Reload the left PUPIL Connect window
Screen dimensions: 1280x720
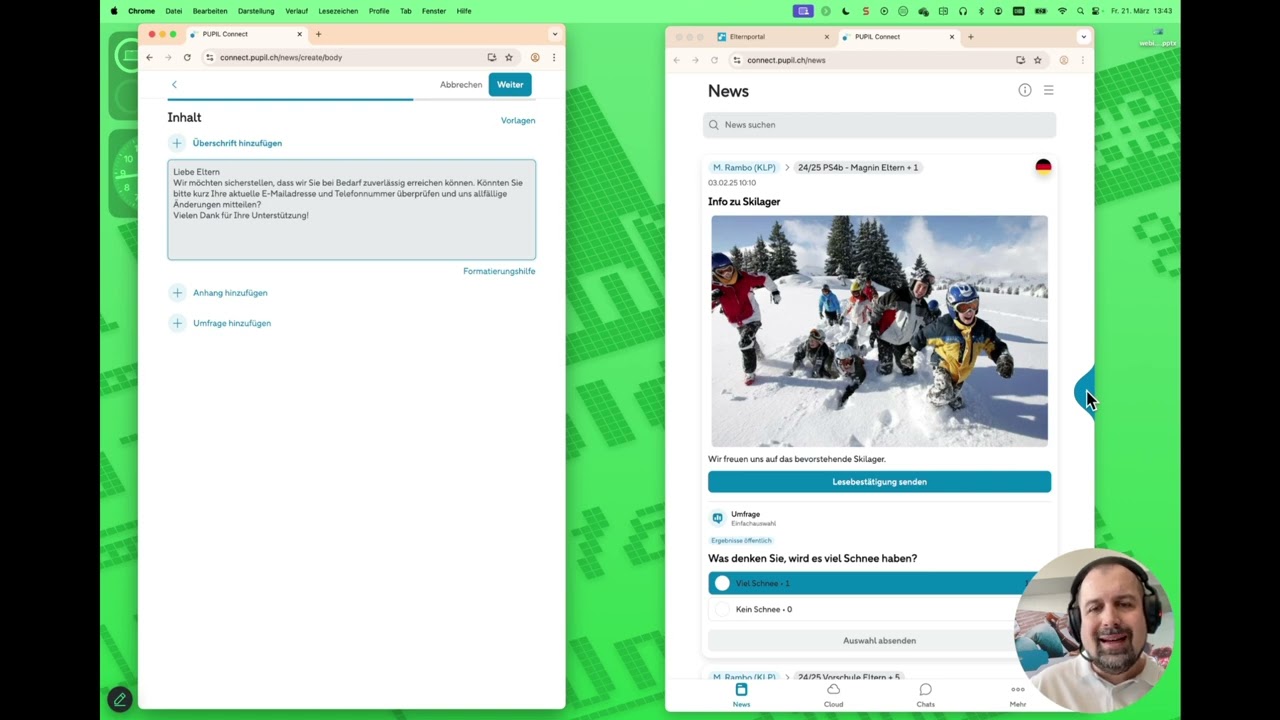187,58
